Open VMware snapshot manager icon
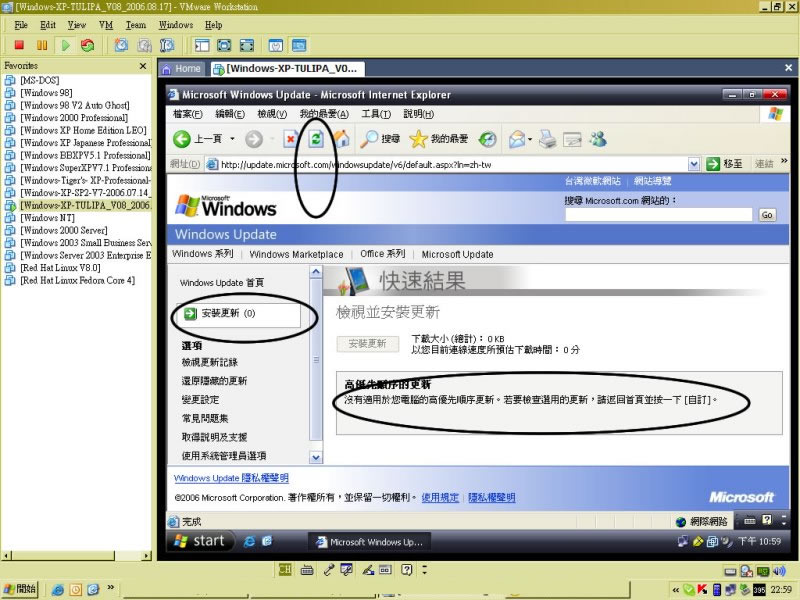 [x=167, y=45]
